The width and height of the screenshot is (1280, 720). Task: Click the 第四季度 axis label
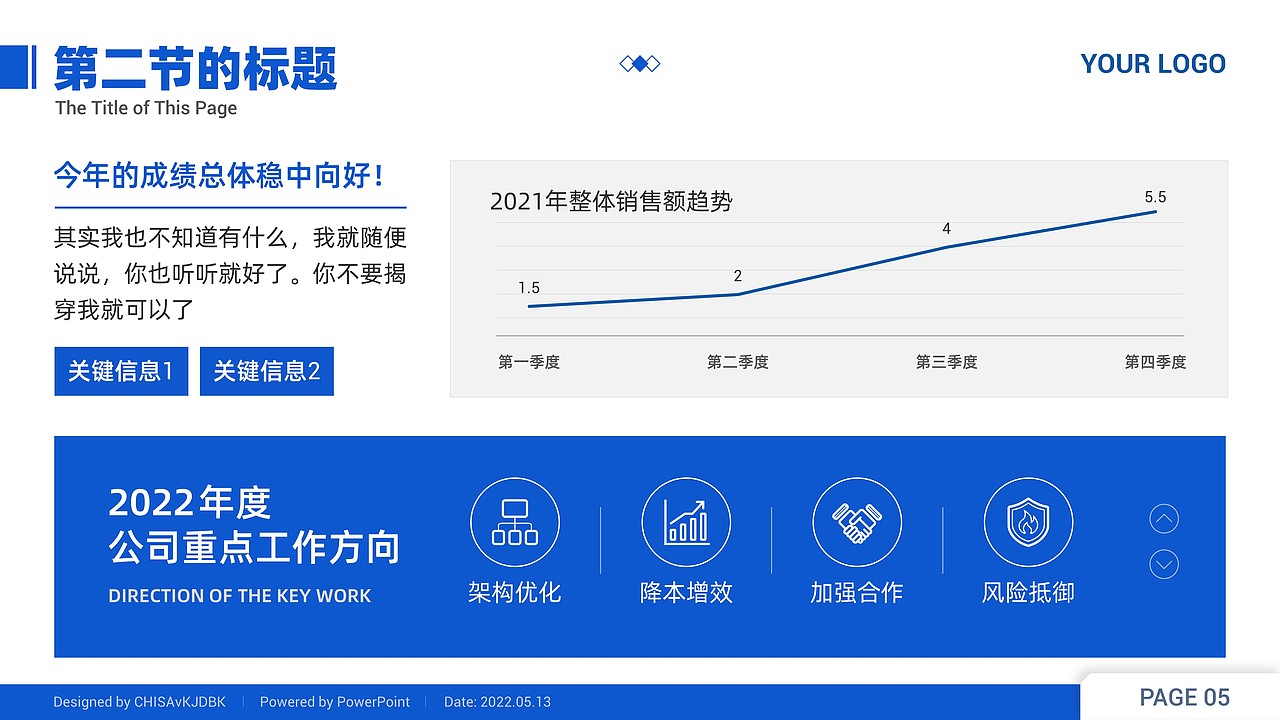pos(1155,362)
